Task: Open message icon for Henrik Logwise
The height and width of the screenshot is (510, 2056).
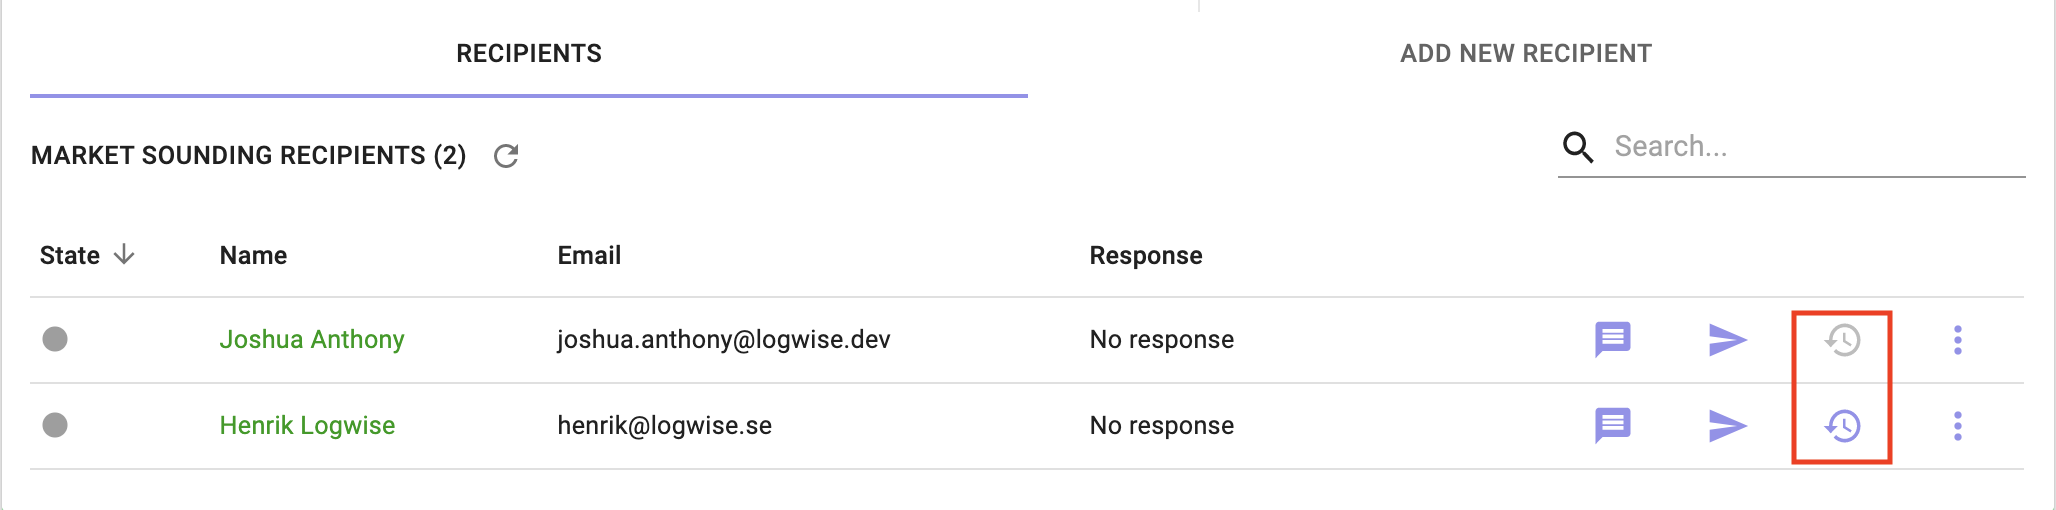Action: (1612, 426)
